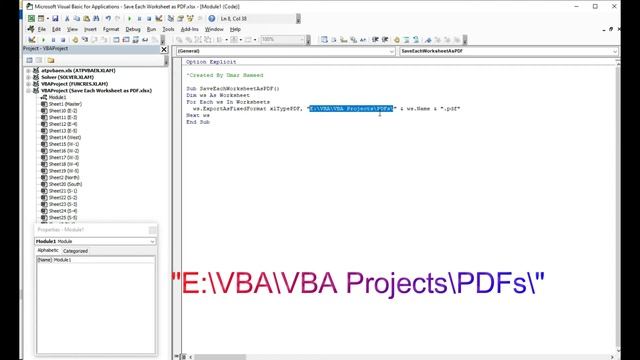The image size is (640, 360).
Task: Click the 'End Sub' code line
Action: [x=198, y=122]
